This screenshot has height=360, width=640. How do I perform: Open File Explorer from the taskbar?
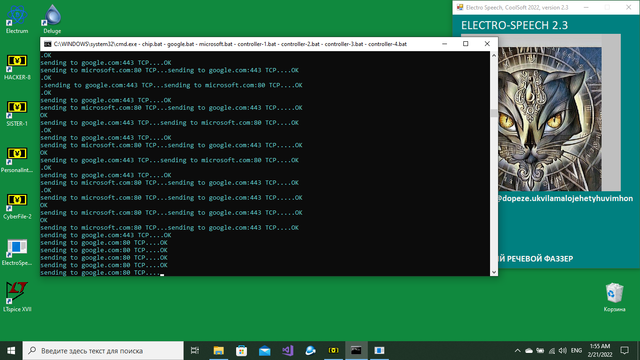point(219,351)
